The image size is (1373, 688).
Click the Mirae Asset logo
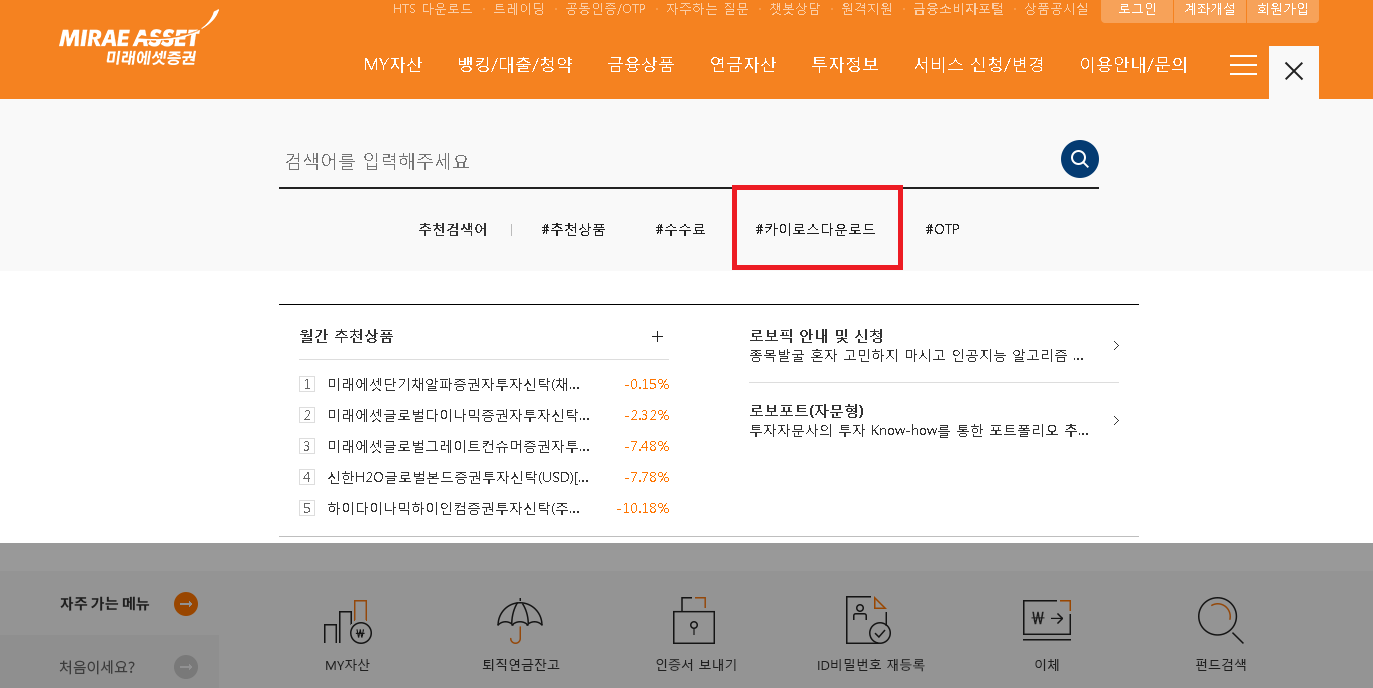click(x=138, y=40)
